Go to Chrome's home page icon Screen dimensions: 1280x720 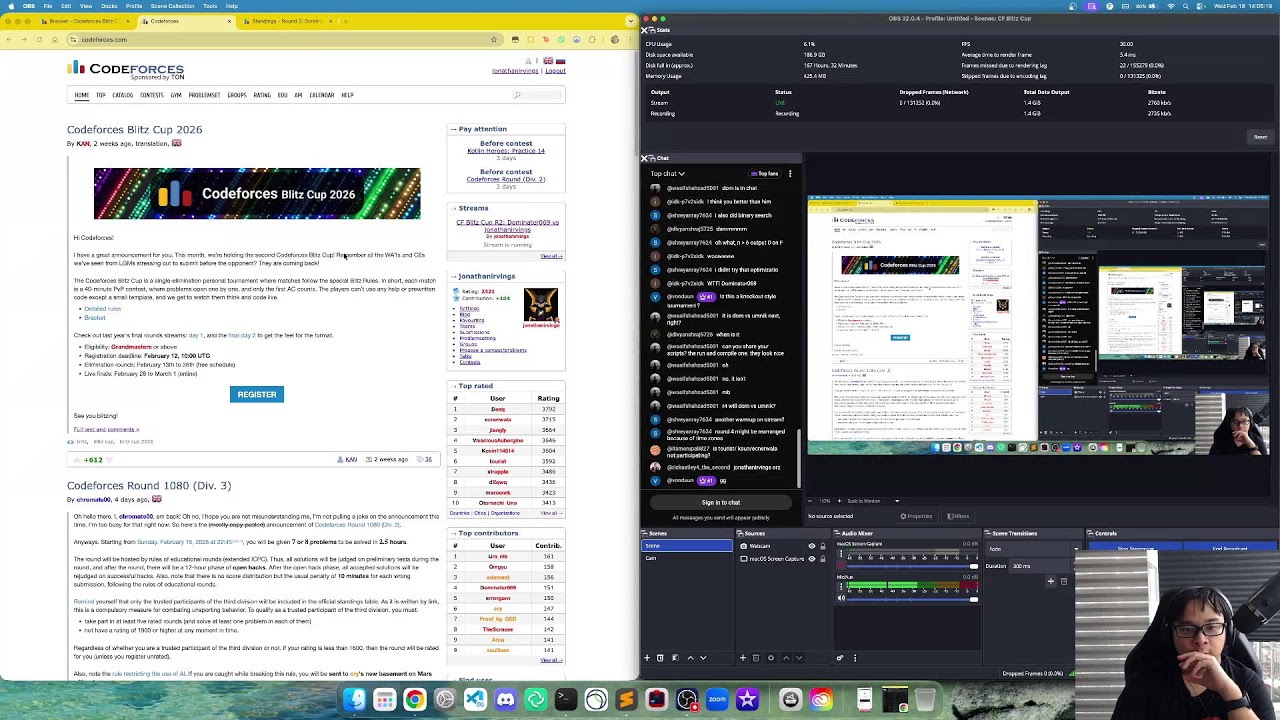pos(56,40)
